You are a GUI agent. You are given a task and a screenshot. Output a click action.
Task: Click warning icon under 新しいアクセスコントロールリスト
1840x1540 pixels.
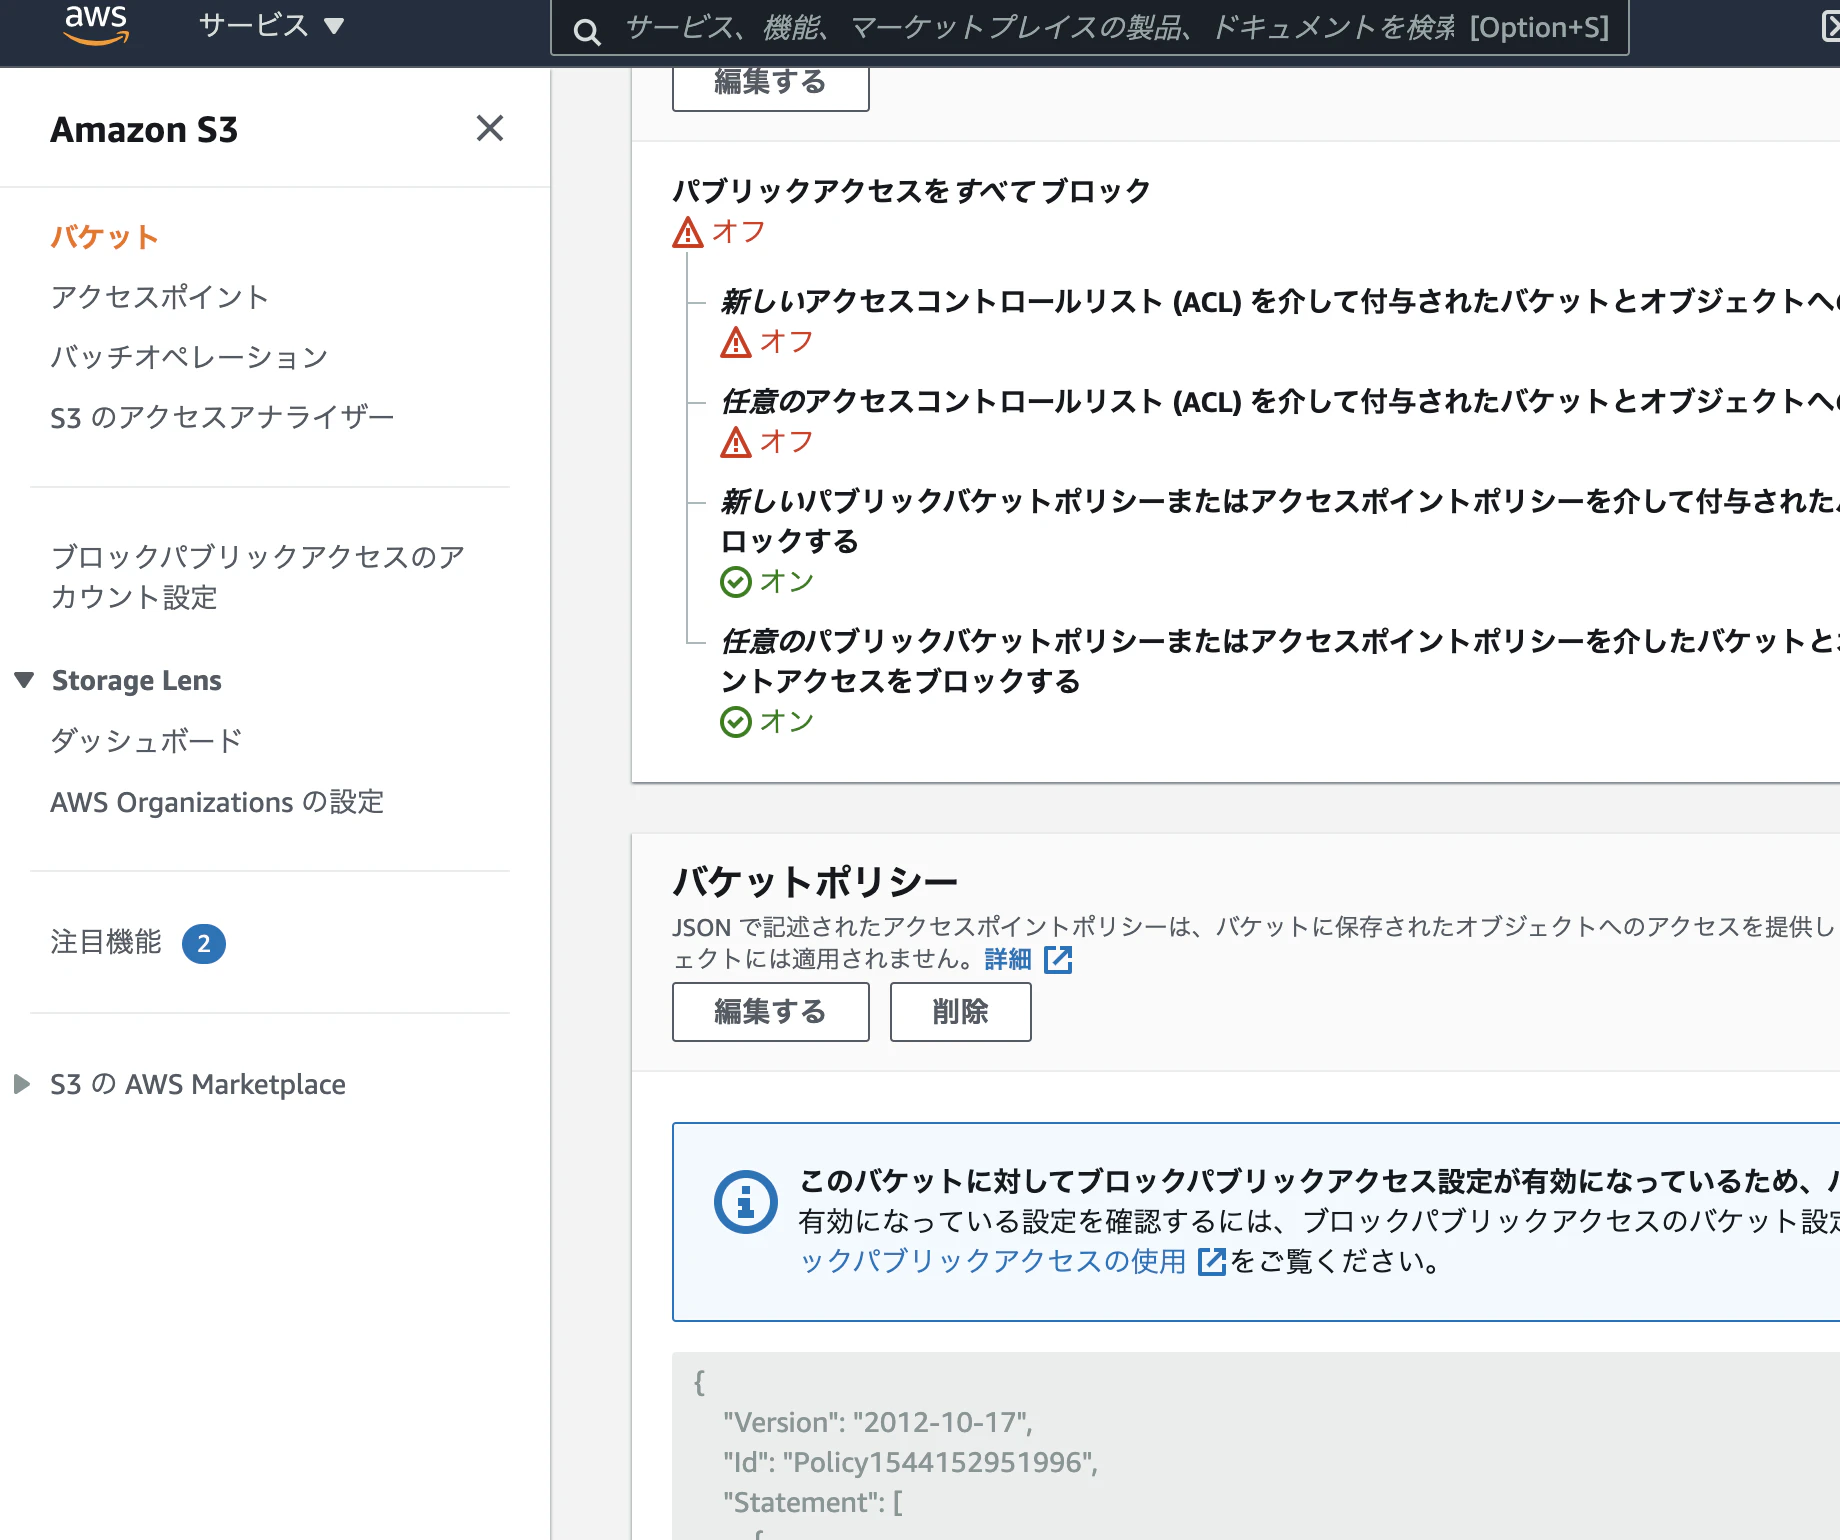[736, 342]
